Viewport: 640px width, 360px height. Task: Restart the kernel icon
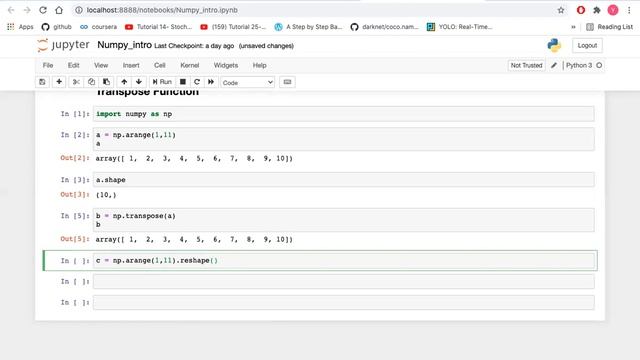(197, 82)
